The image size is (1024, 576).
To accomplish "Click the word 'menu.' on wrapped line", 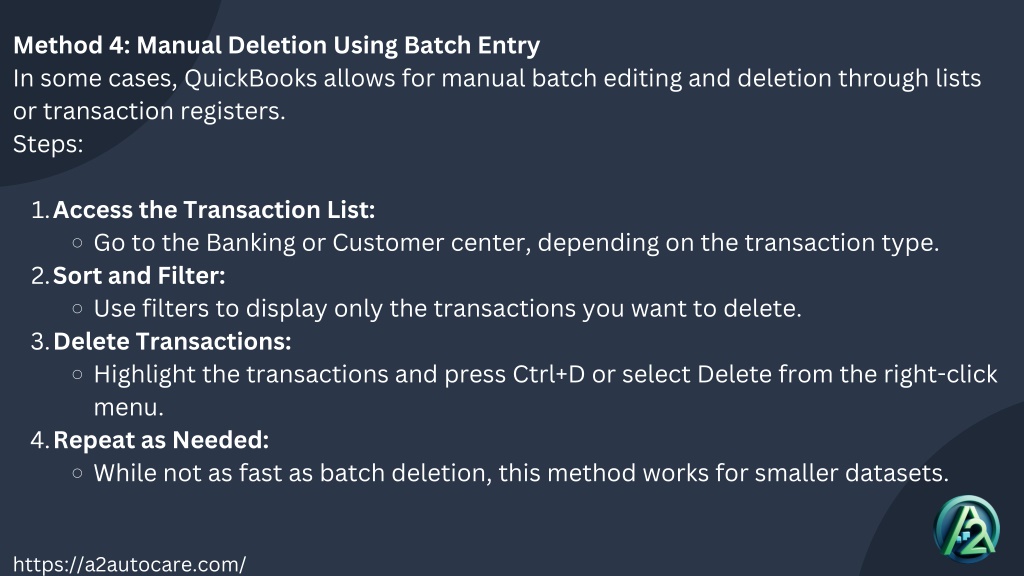I will pos(129,408).
